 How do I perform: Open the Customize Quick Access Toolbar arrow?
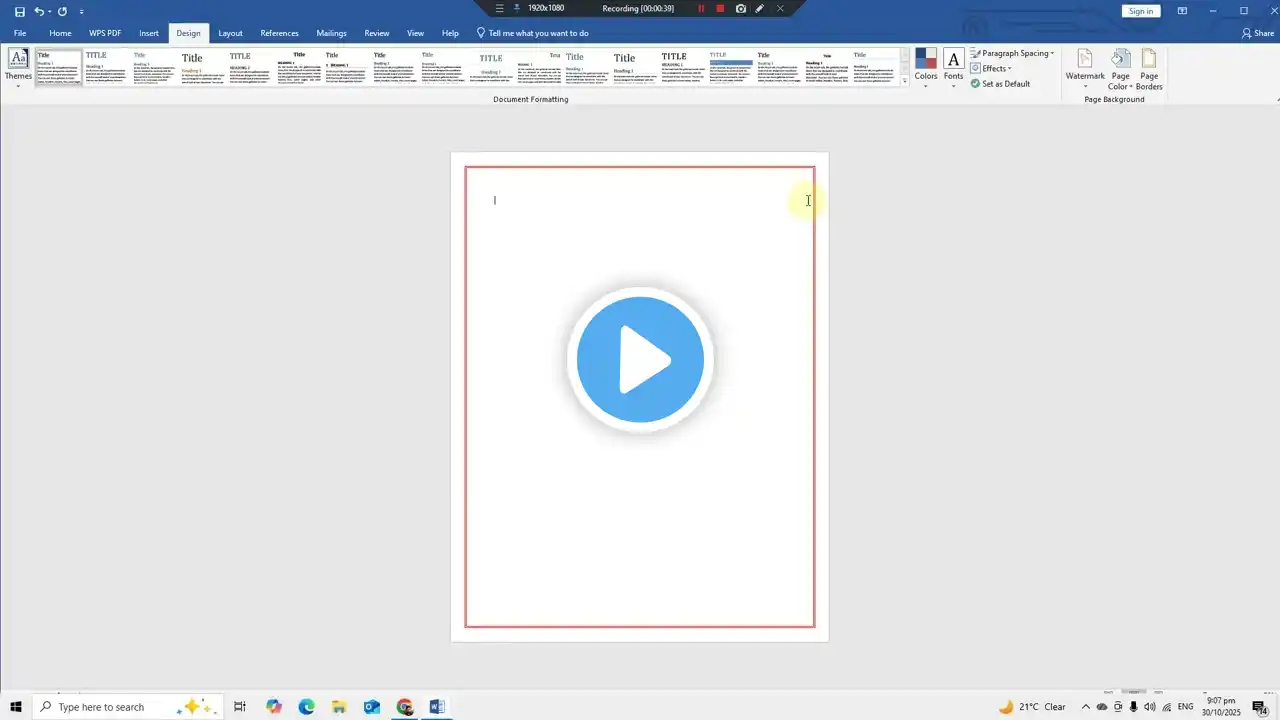(82, 11)
